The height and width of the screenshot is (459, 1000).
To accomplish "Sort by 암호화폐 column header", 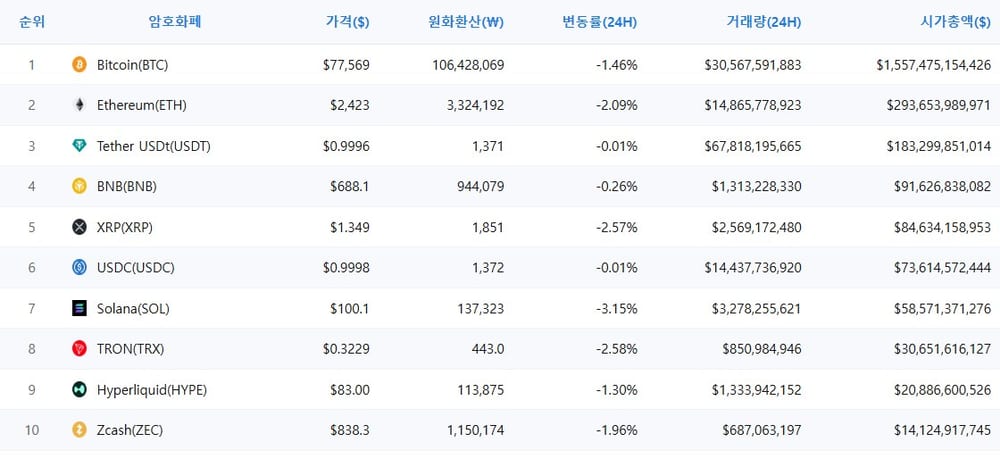I will pyautogui.click(x=175, y=22).
